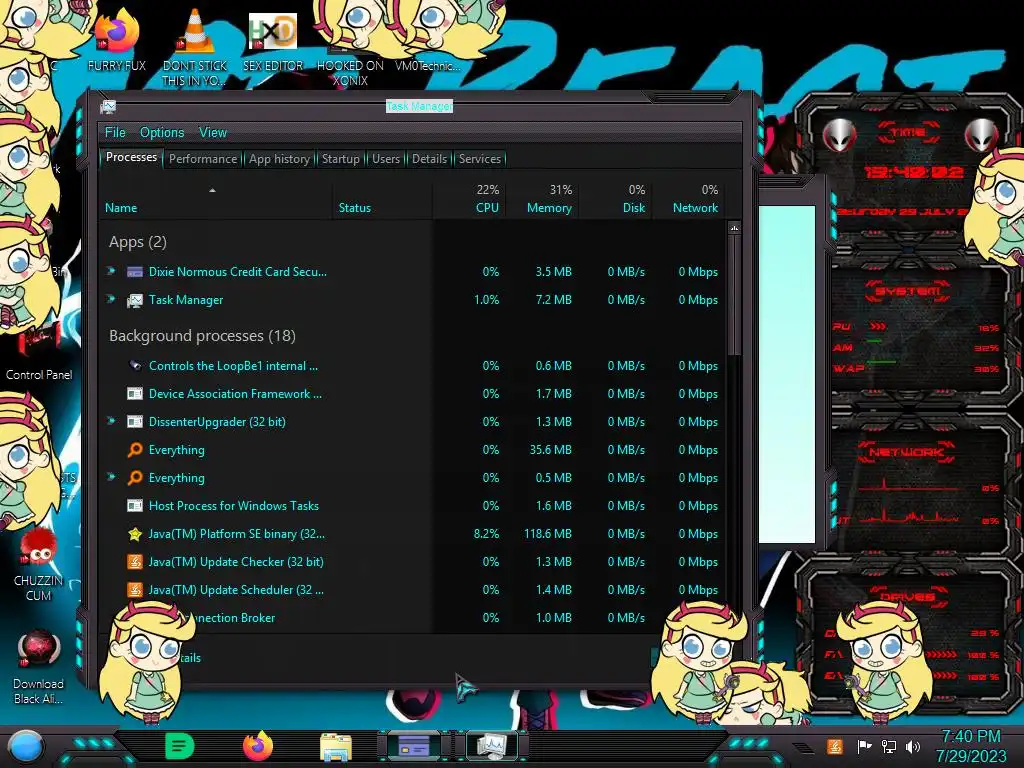
Task: Sort by the Status column header
Action: [383, 200]
